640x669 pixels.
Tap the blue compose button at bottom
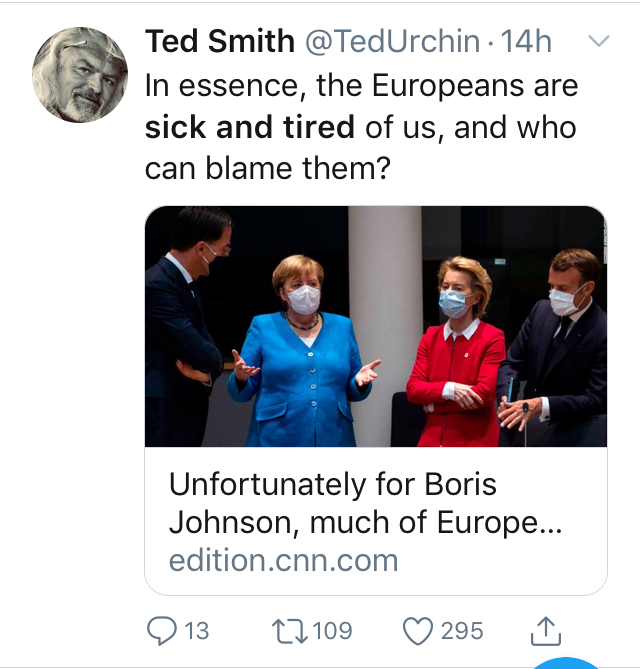[566, 663]
